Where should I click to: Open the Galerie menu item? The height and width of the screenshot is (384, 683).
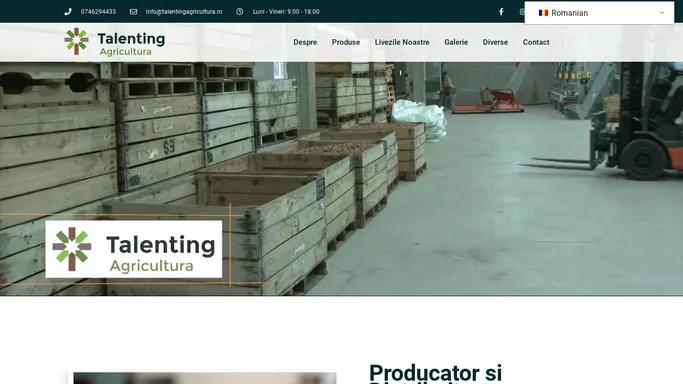(x=456, y=42)
